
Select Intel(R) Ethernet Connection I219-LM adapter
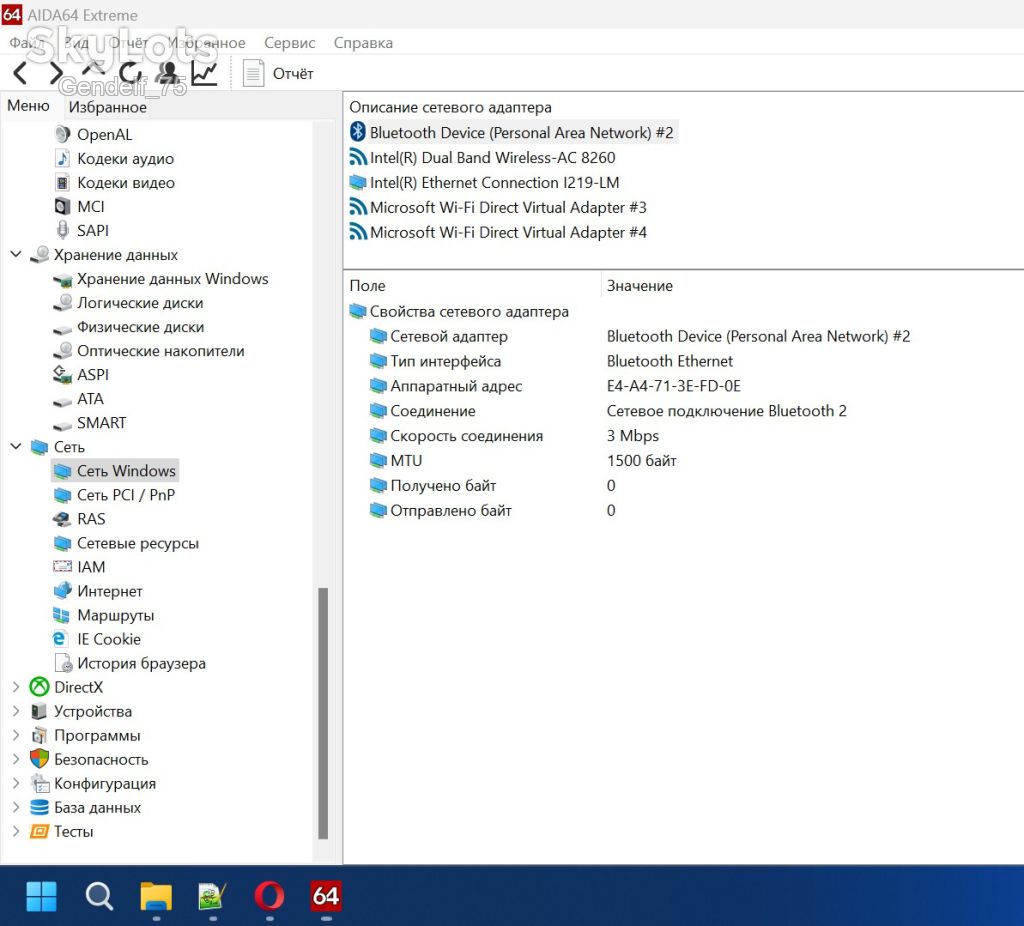point(494,182)
